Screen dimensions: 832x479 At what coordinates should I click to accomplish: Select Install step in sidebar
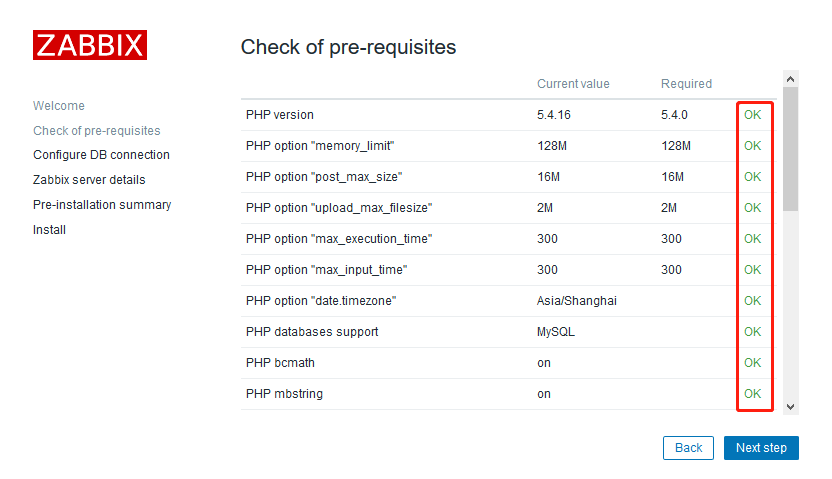(x=49, y=230)
